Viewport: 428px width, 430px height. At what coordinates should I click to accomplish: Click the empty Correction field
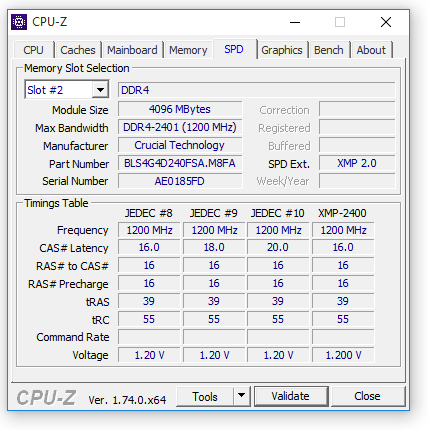coord(357,109)
